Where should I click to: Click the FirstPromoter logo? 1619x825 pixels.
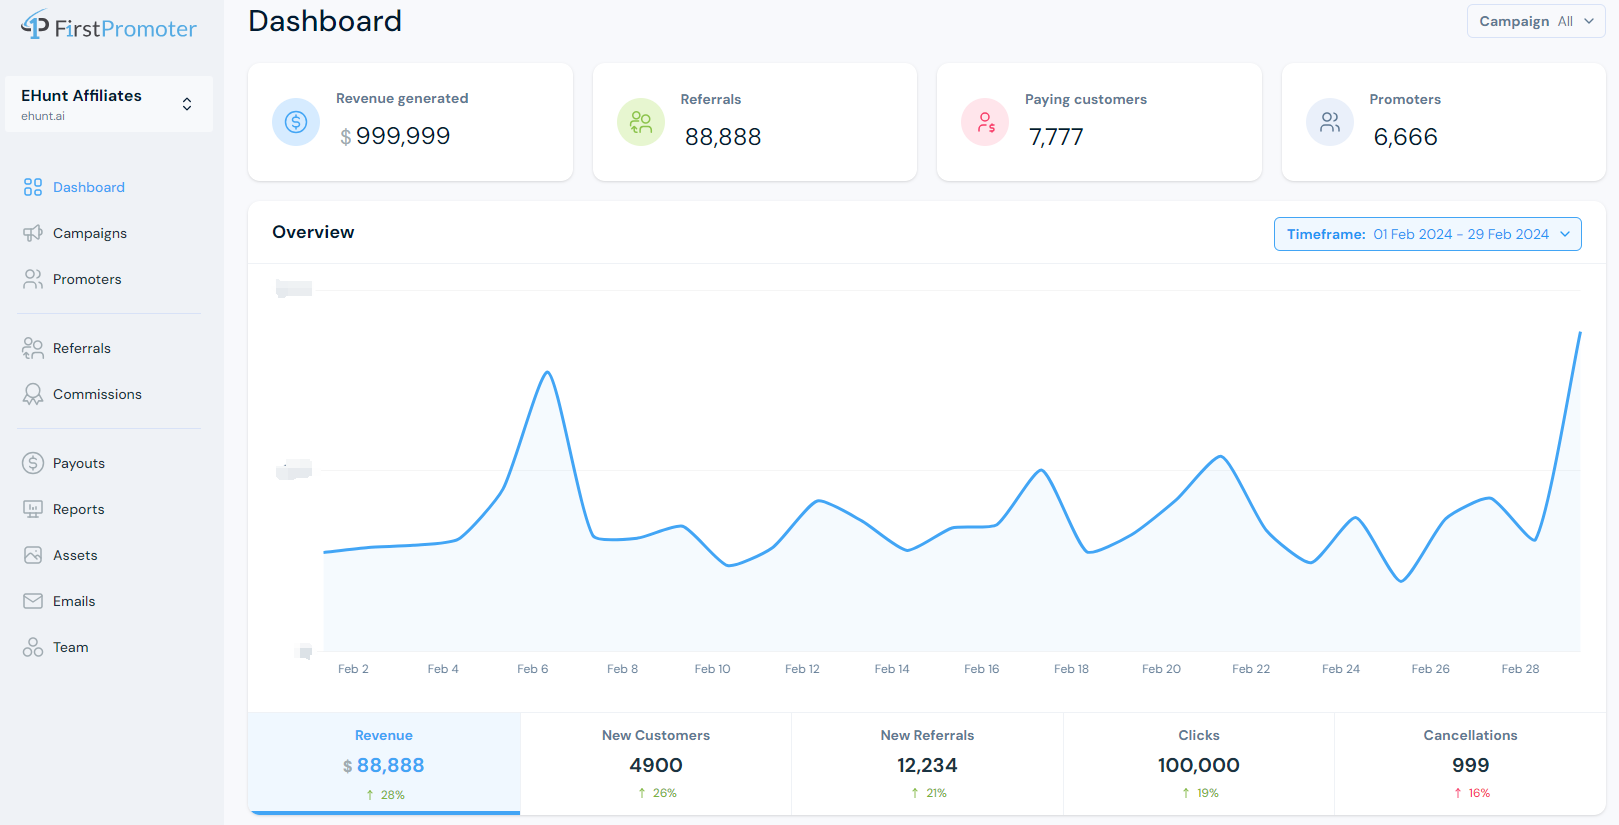109,27
